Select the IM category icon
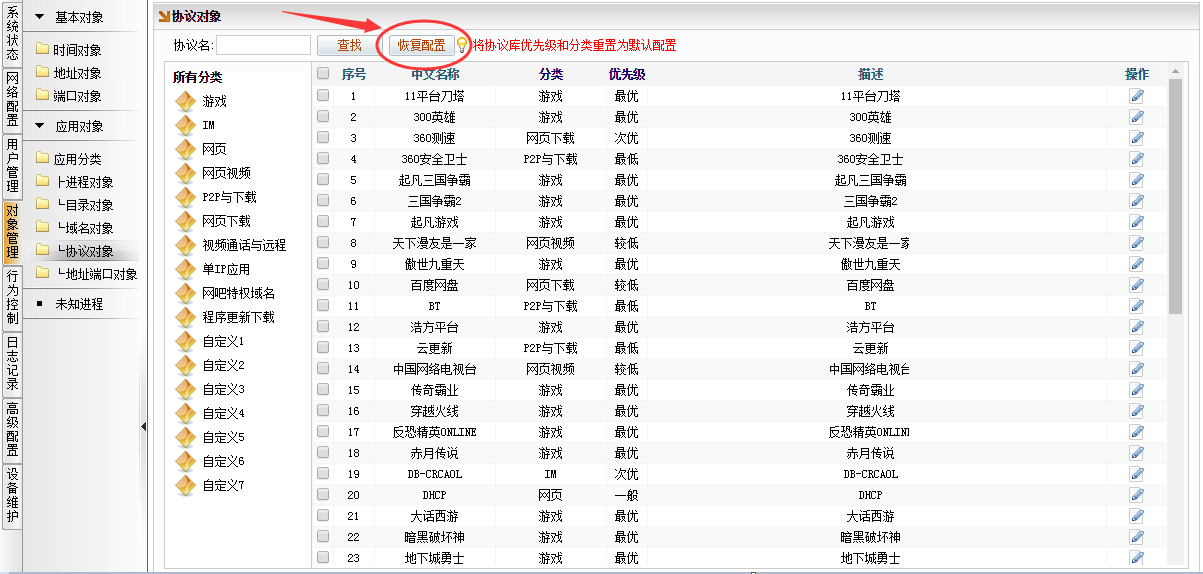Viewport: 1203px width, 574px height. [x=185, y=125]
